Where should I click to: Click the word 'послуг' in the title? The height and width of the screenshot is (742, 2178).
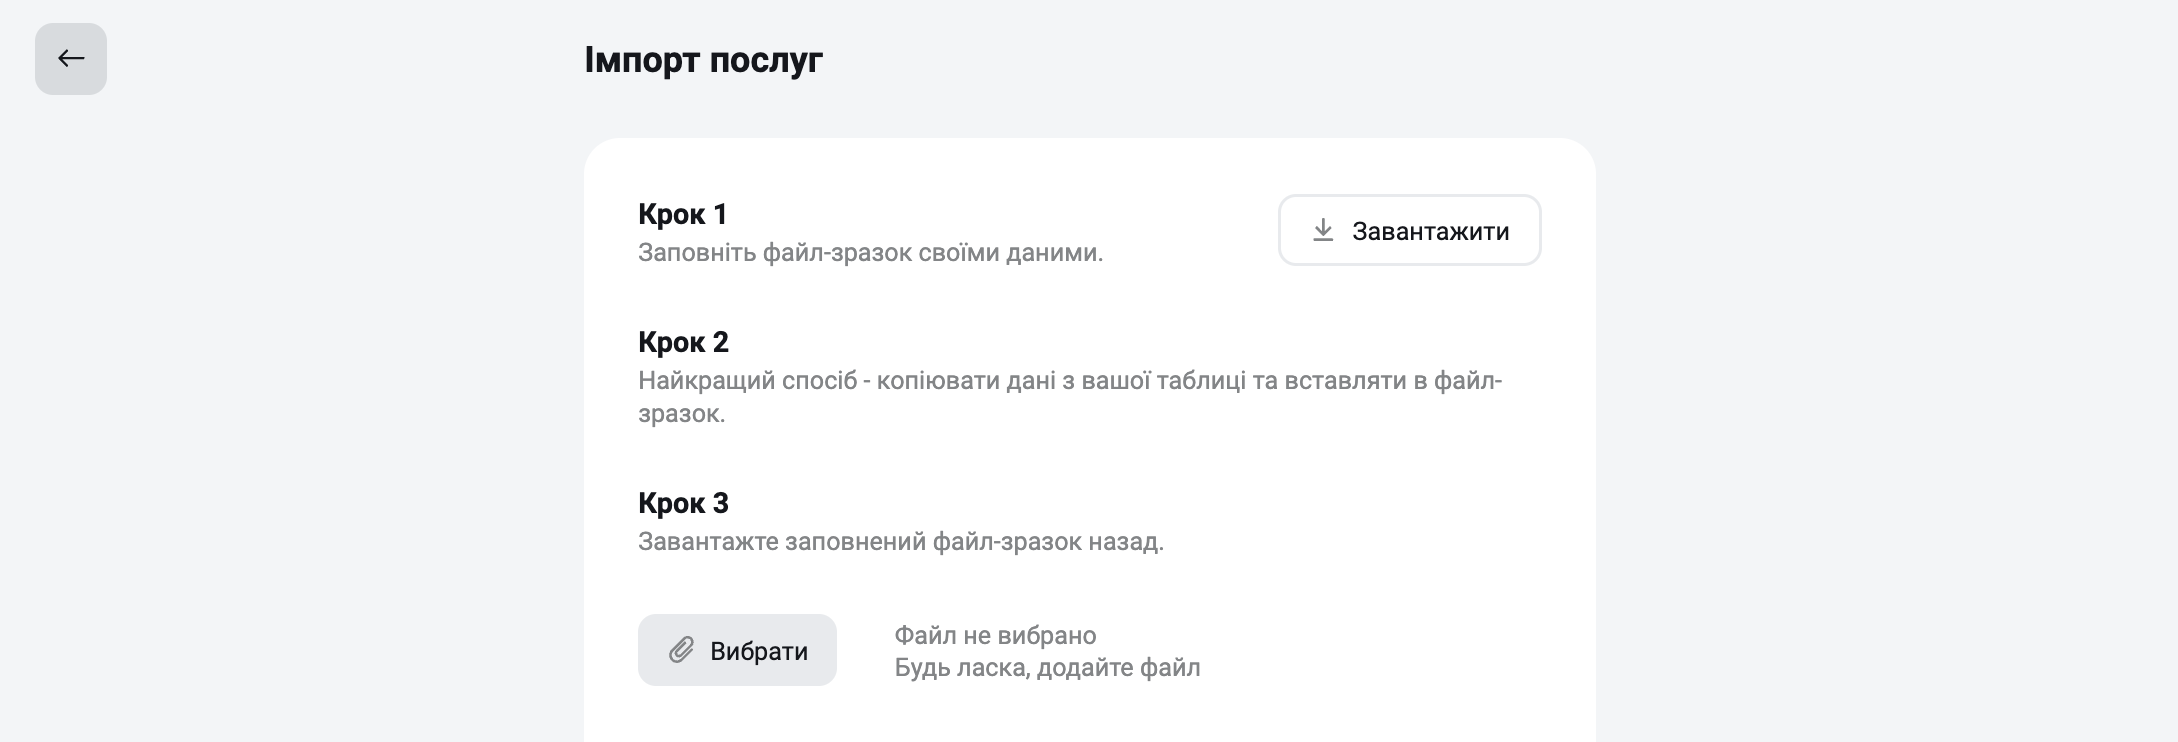click(x=766, y=61)
